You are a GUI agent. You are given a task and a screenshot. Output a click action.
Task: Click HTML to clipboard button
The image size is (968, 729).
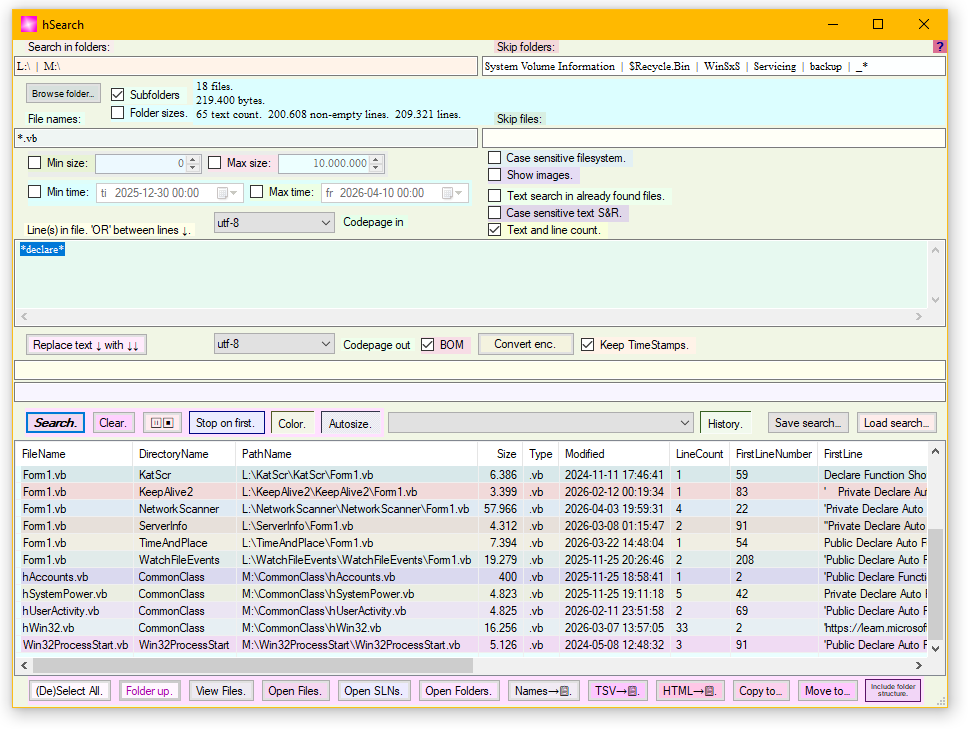[689, 691]
